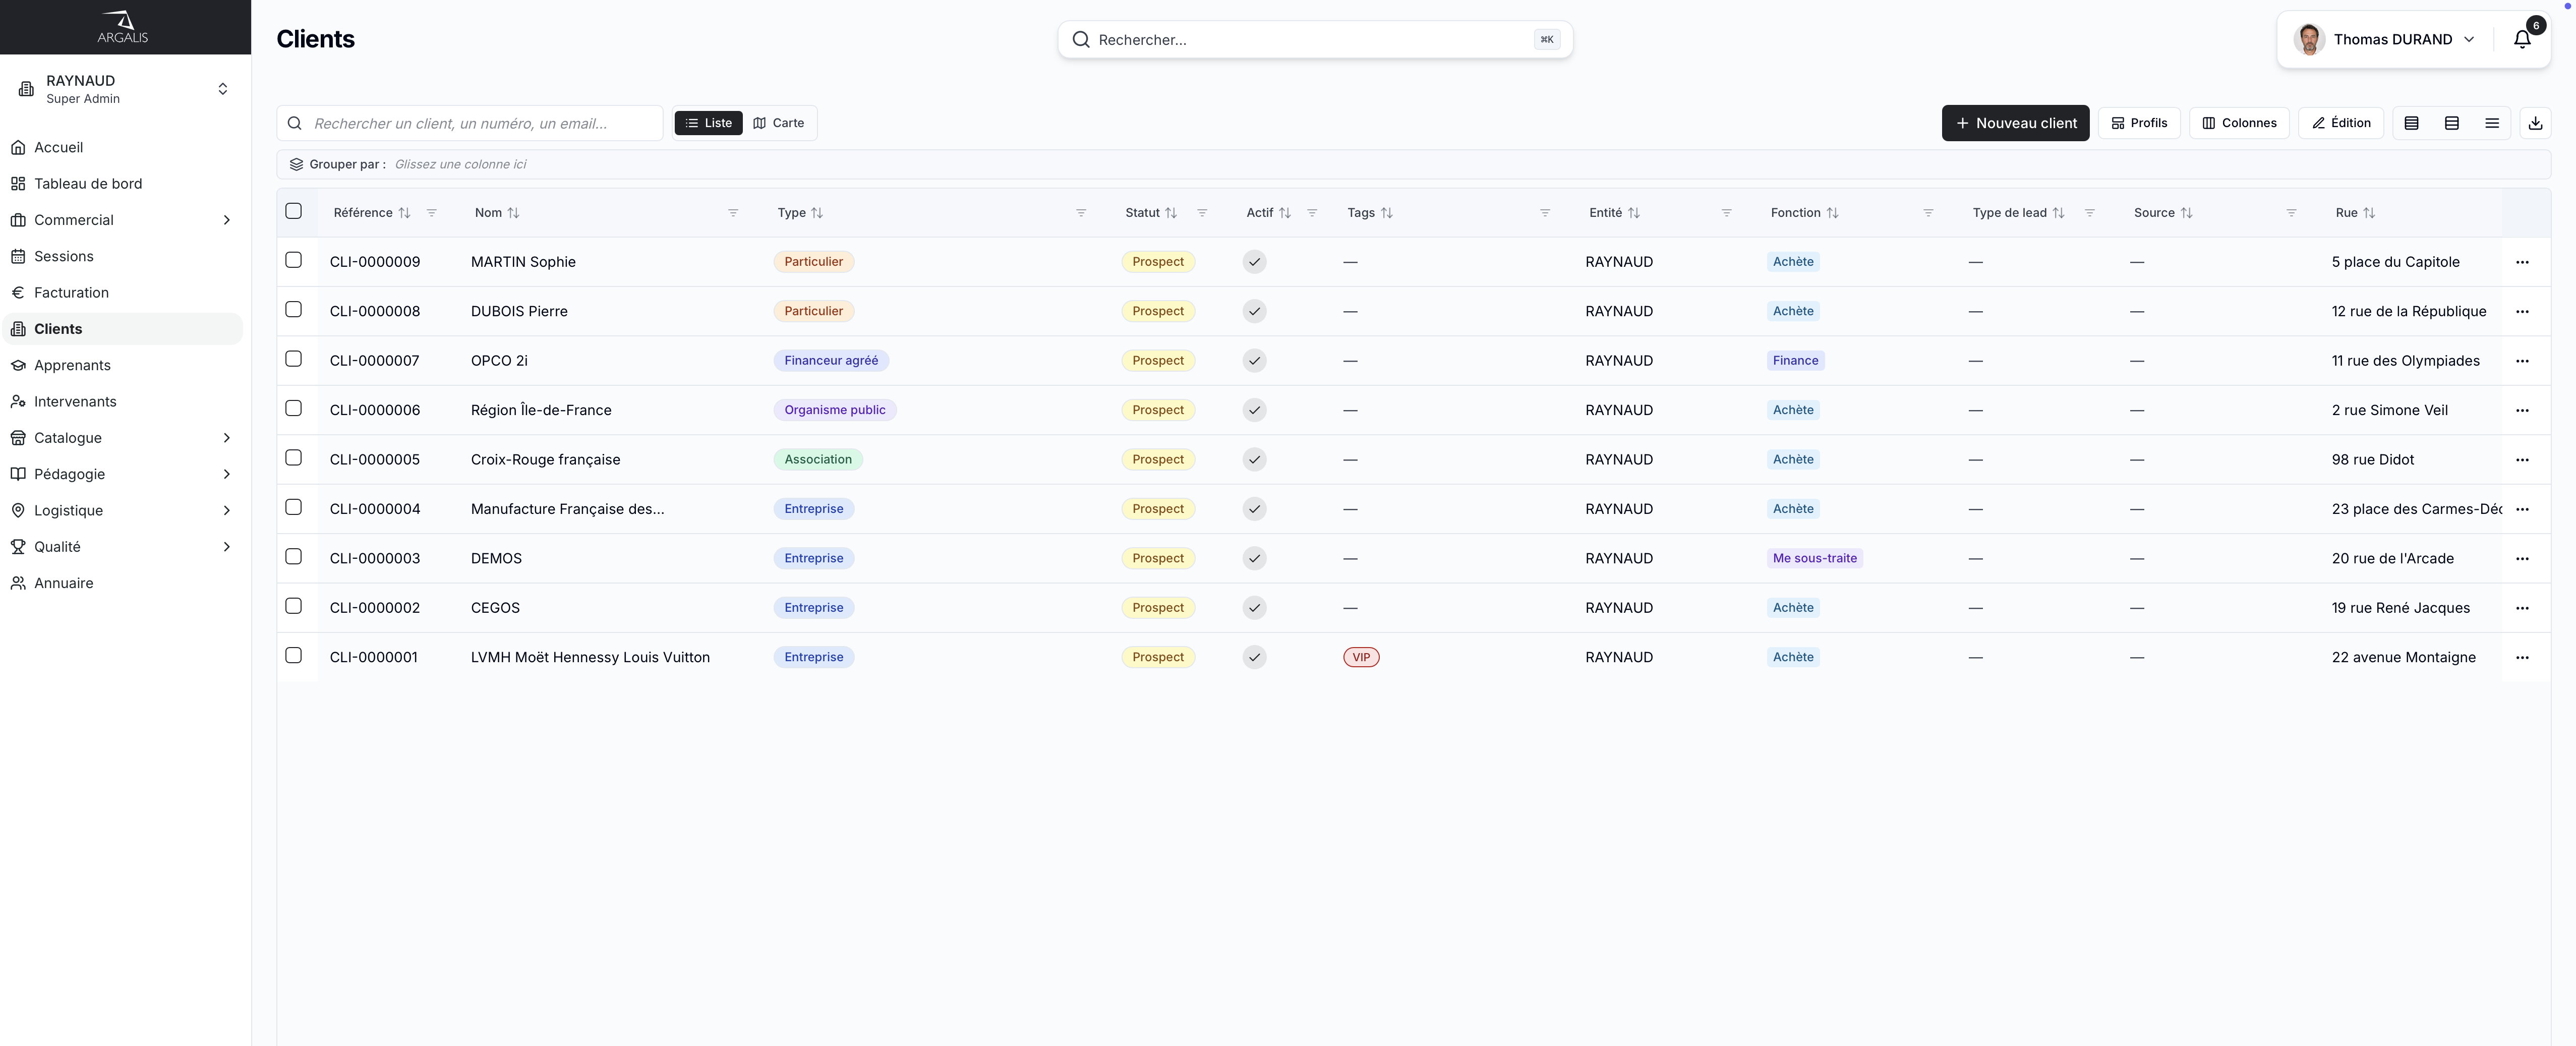Create a Nouveau client
This screenshot has height=1046, width=2576.
click(2015, 123)
